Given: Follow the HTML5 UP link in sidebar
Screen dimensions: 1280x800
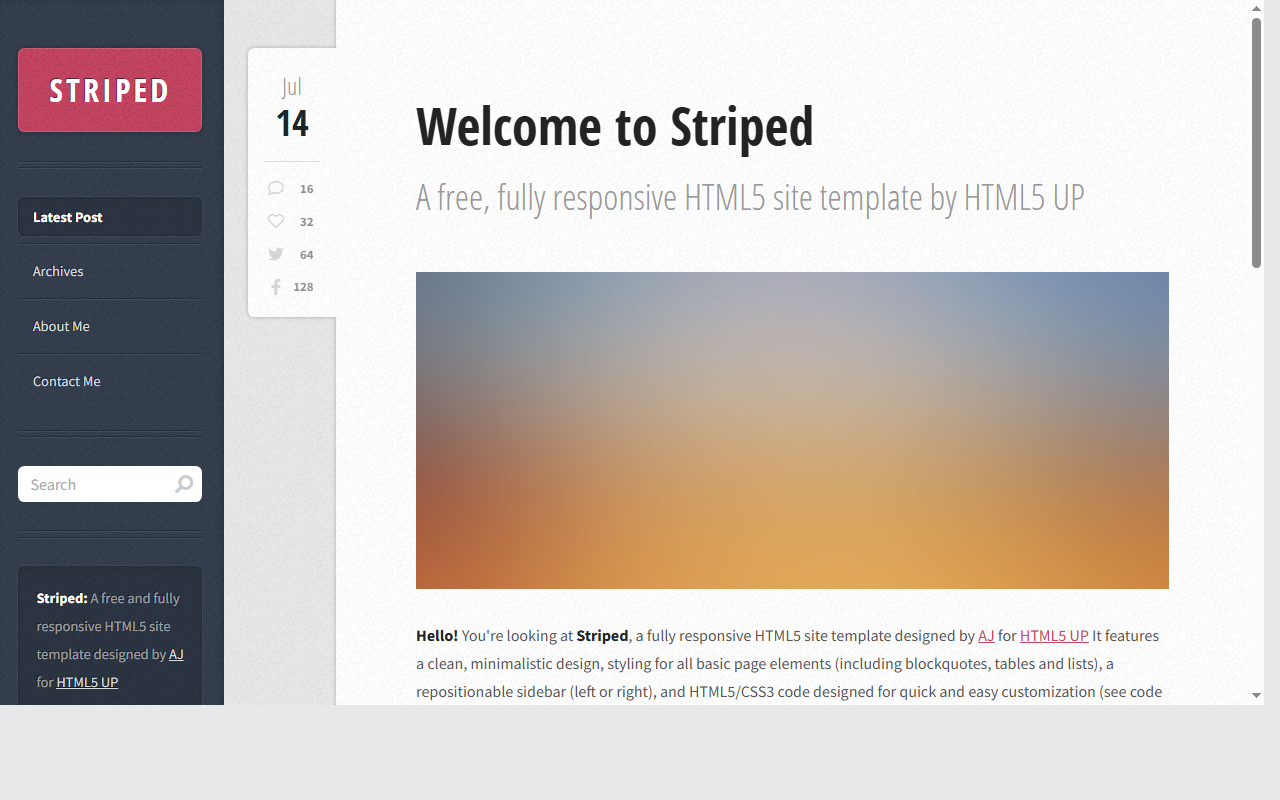Looking at the screenshot, I should [x=87, y=682].
